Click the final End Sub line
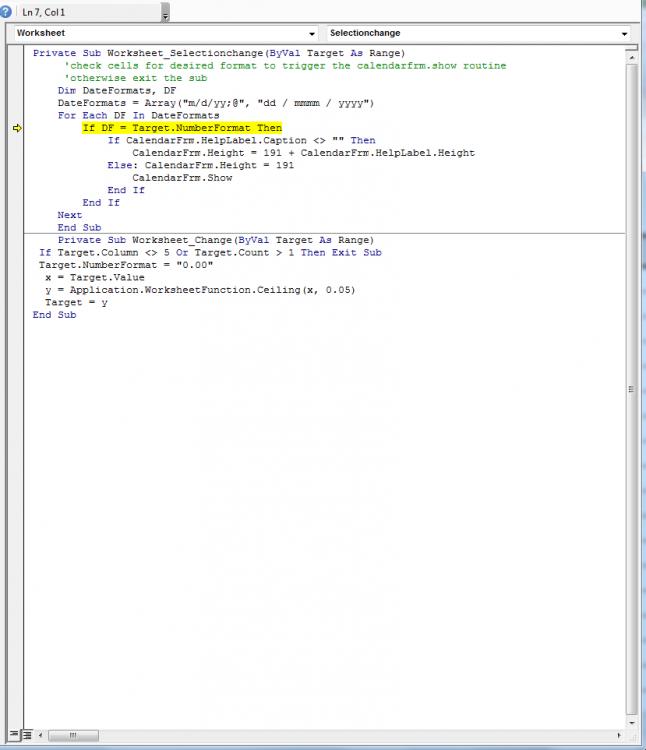This screenshot has width=646, height=750. point(55,315)
